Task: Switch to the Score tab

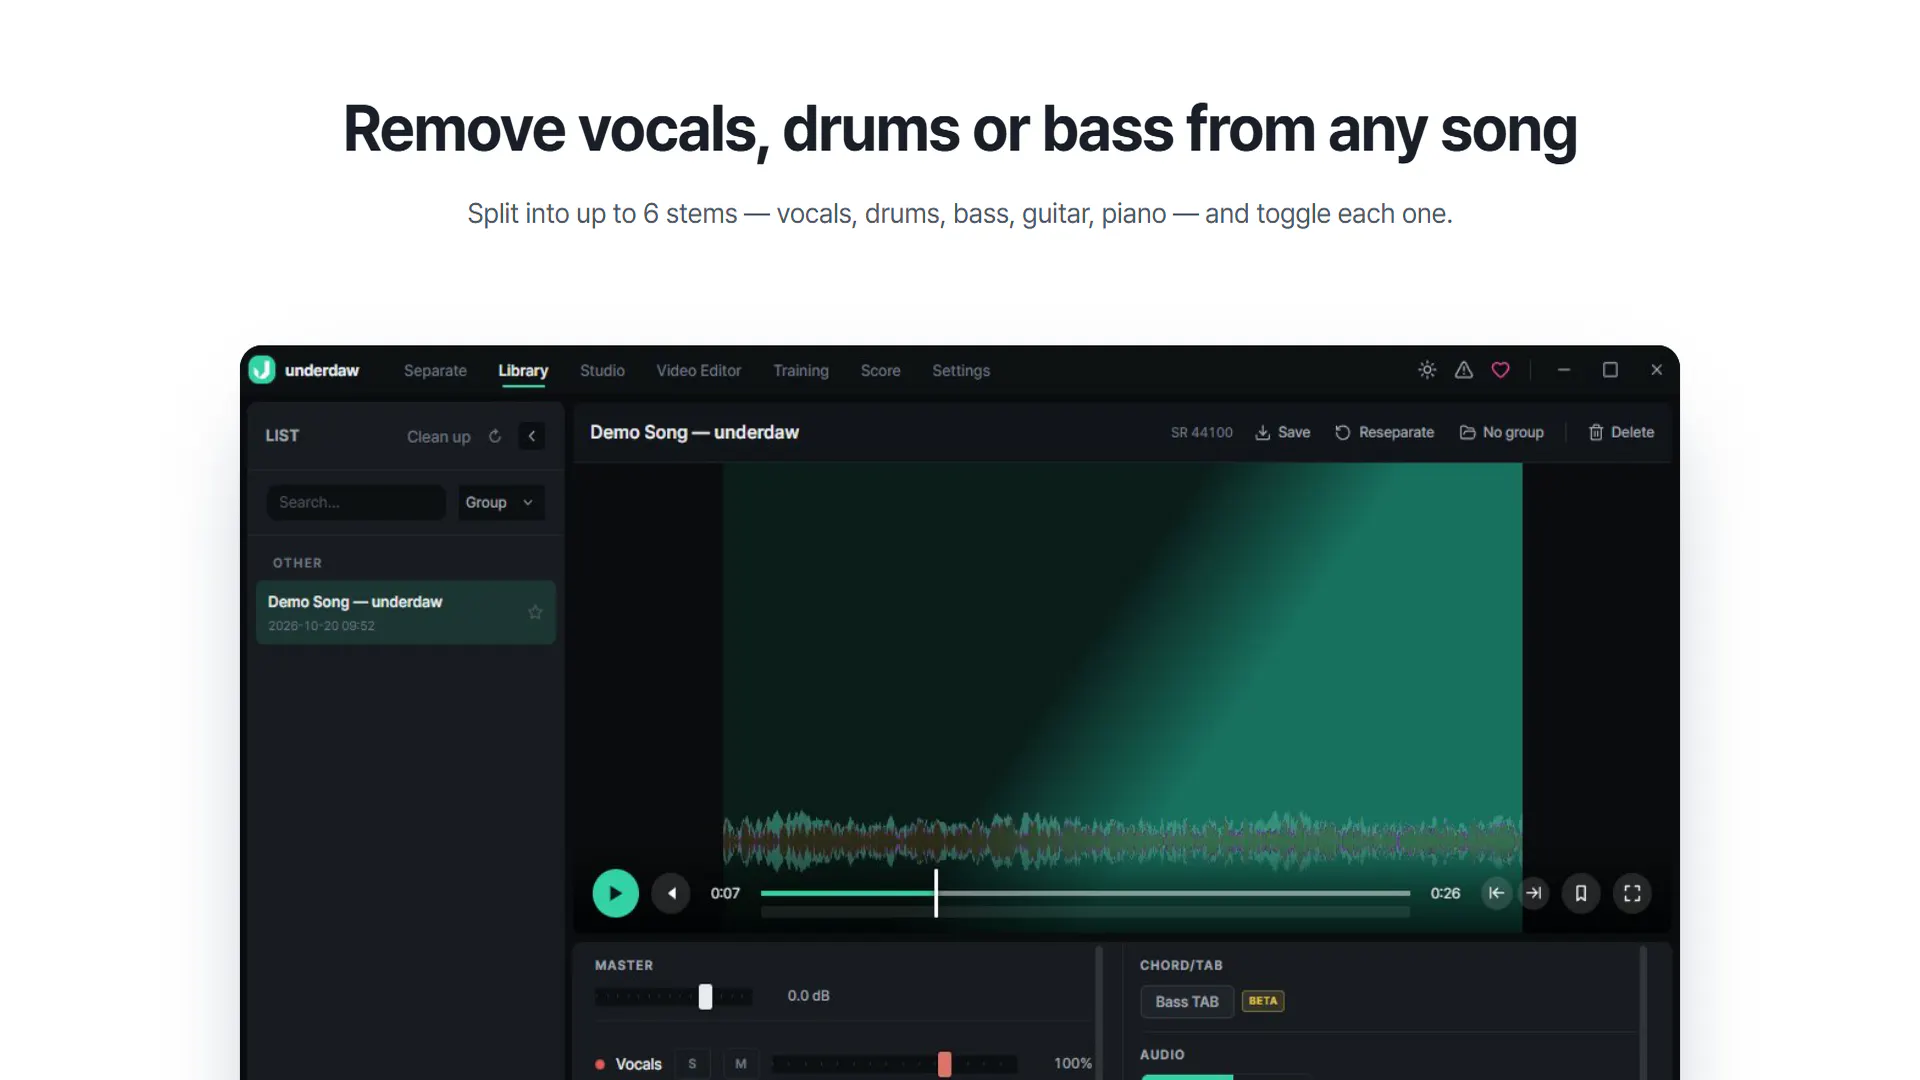Action: pyautogui.click(x=881, y=370)
